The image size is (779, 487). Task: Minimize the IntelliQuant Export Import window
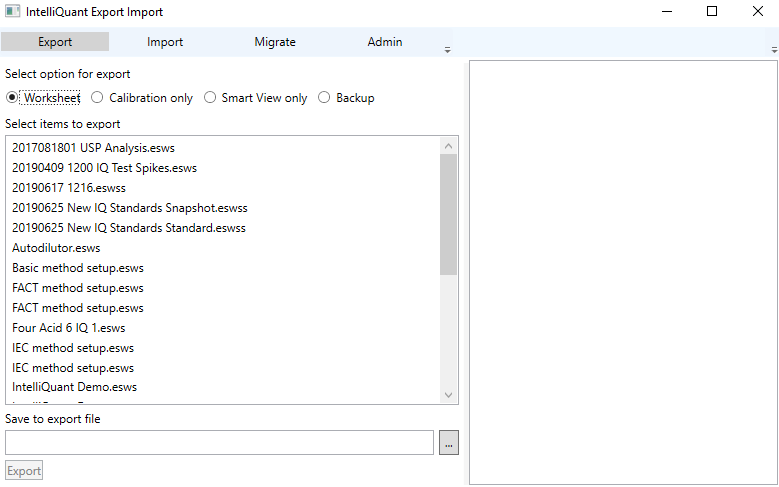[x=667, y=11]
